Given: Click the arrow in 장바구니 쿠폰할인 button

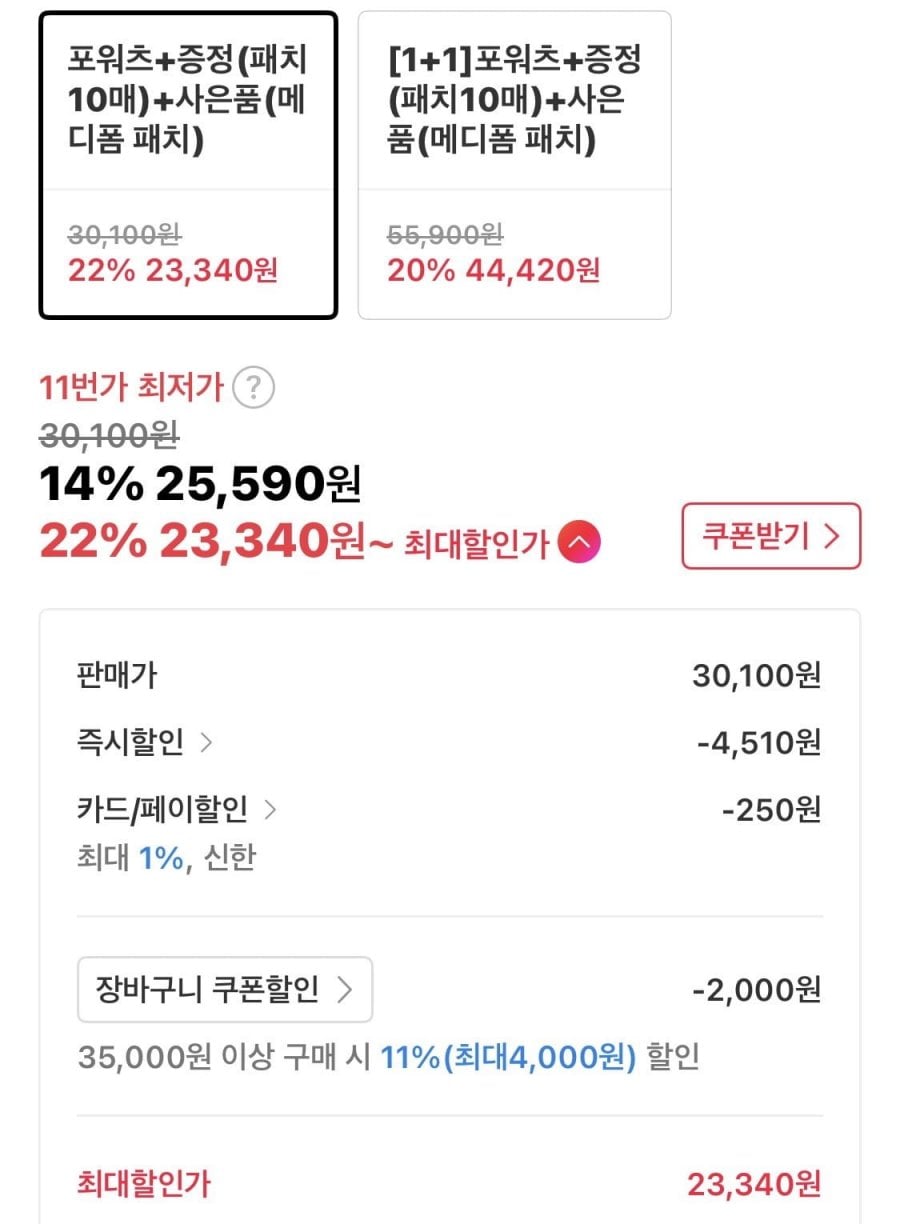Looking at the screenshot, I should tap(344, 990).
